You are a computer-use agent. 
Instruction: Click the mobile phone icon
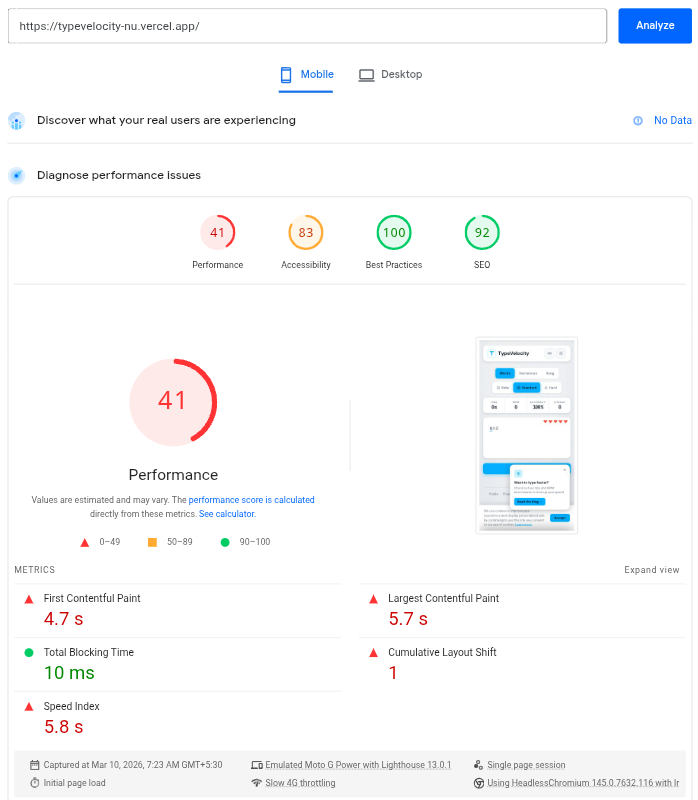(x=286, y=75)
